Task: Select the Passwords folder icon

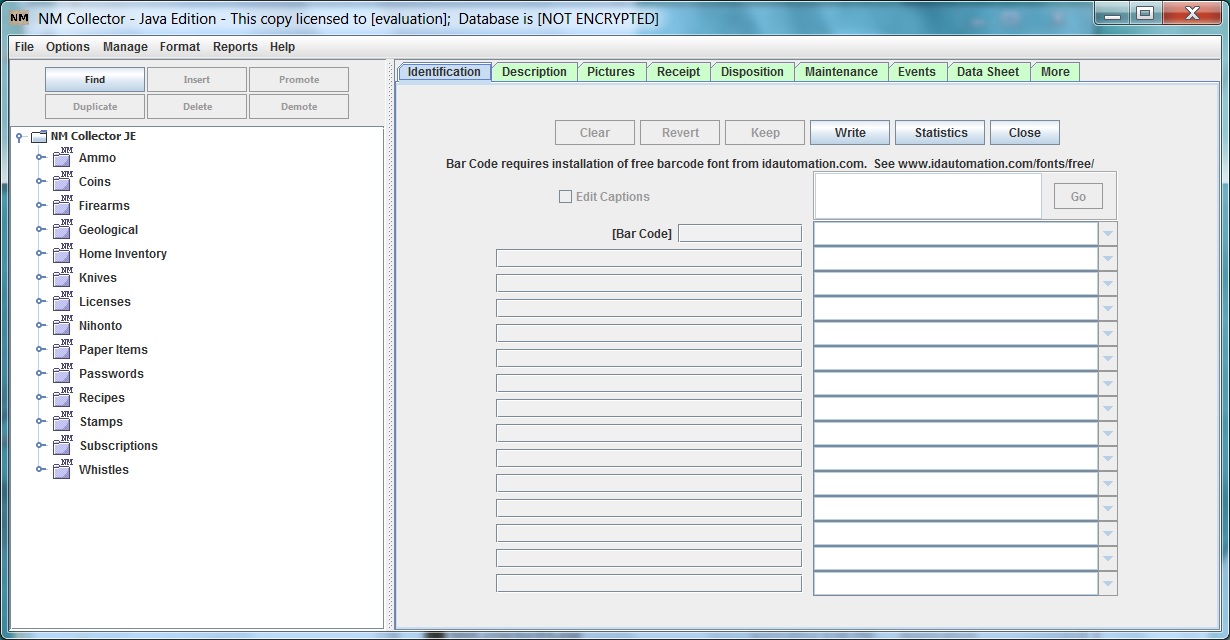Action: coord(60,373)
